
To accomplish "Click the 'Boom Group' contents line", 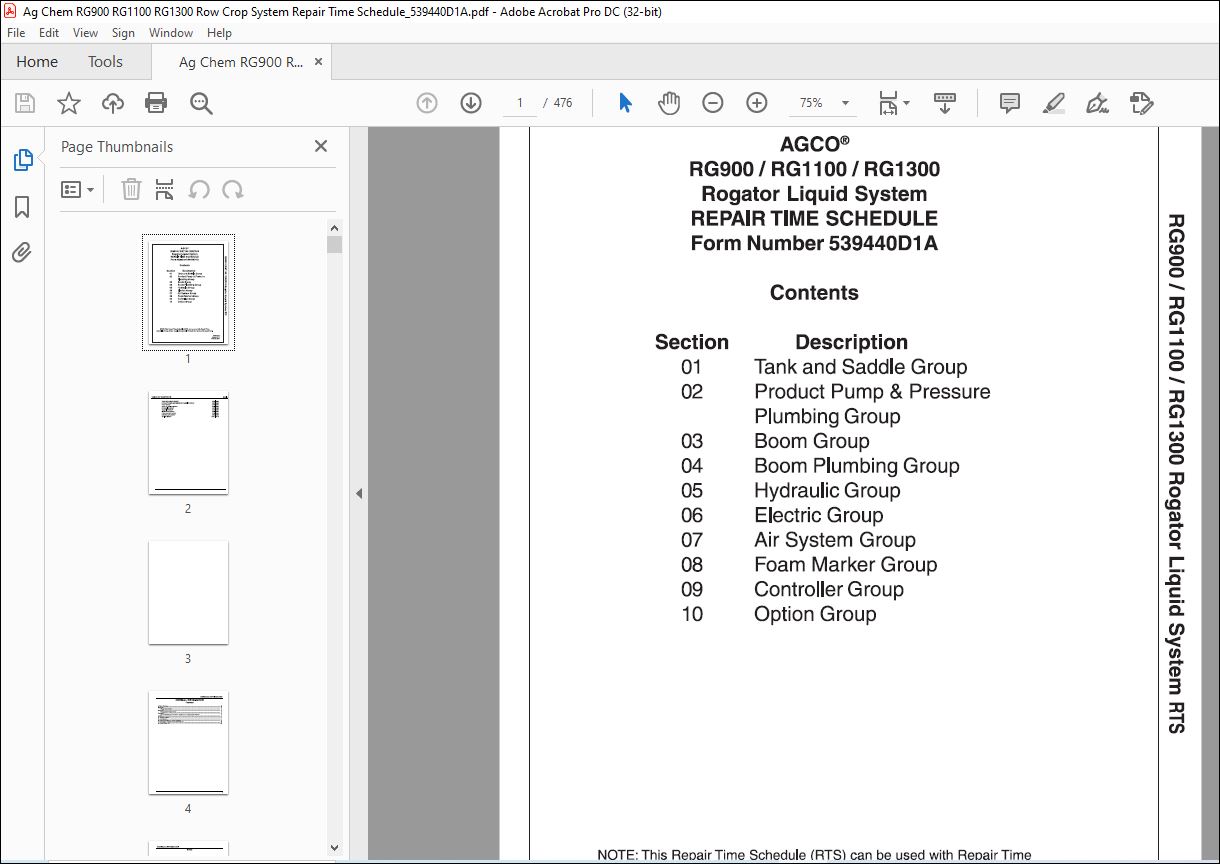I will coord(811,441).
